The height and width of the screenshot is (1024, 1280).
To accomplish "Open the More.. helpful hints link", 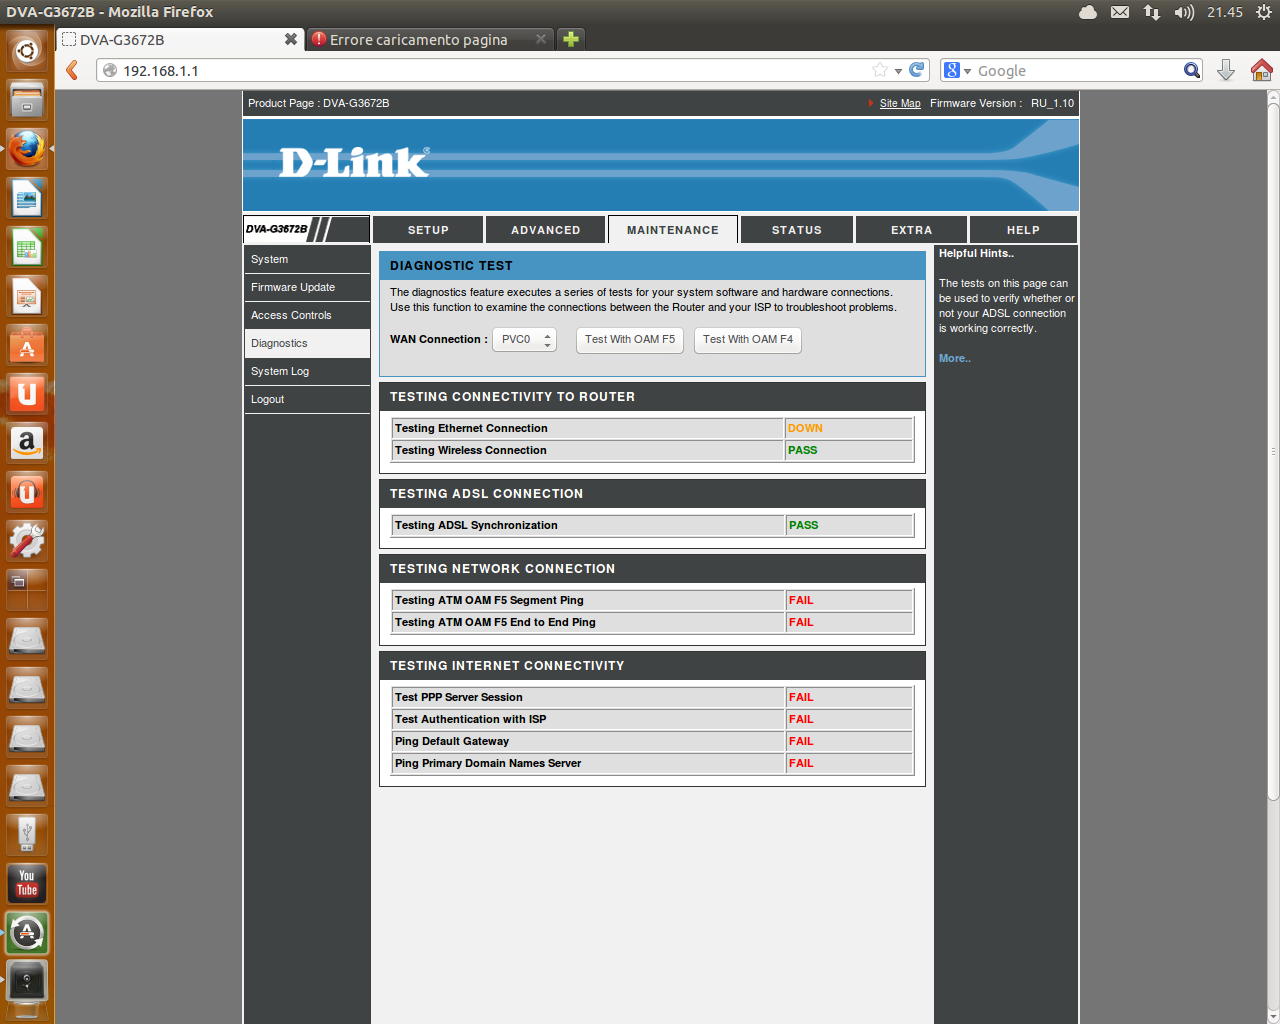I will pyautogui.click(x=955, y=358).
